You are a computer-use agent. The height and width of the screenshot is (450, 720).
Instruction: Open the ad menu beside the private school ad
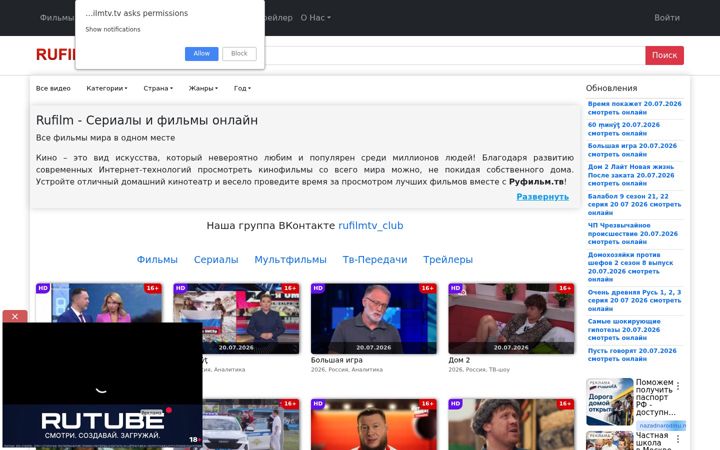click(x=678, y=439)
